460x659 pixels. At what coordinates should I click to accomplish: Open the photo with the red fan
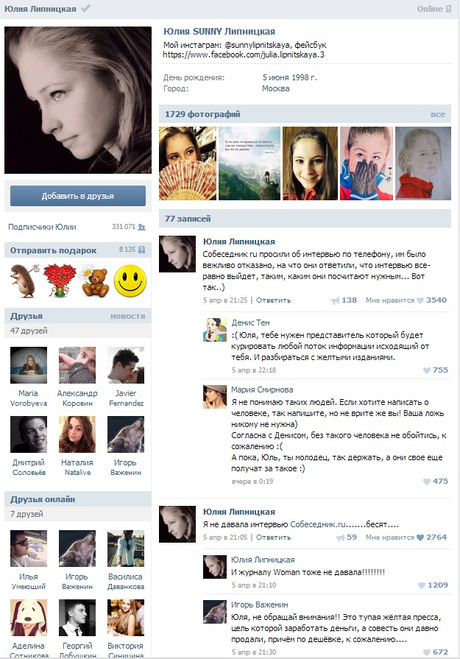click(x=188, y=163)
